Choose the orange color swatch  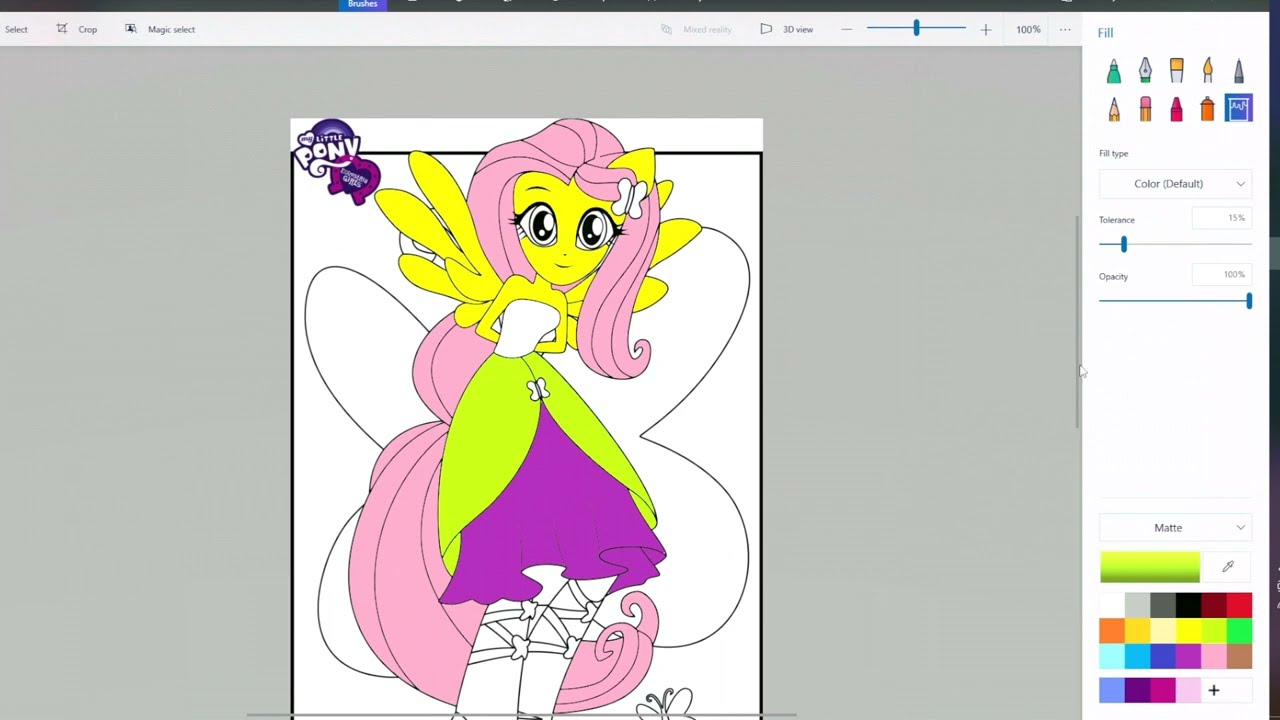tap(1112, 631)
